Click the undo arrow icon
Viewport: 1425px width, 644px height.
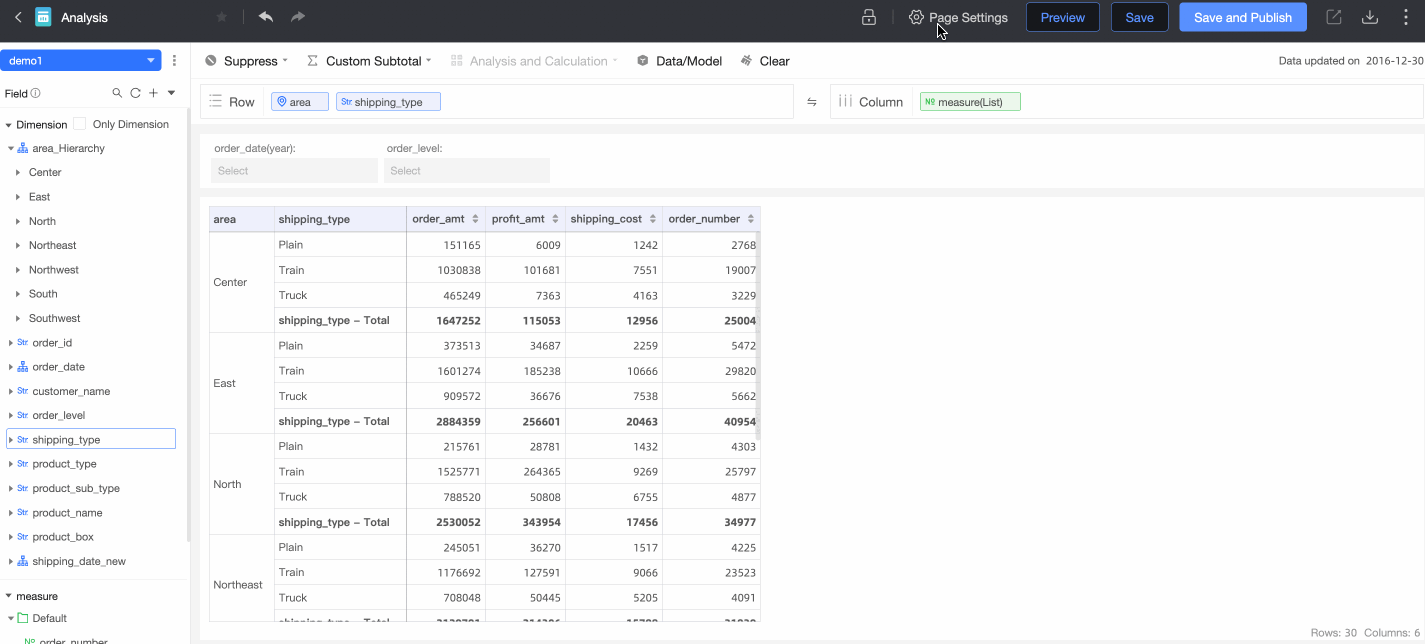pyautogui.click(x=265, y=17)
